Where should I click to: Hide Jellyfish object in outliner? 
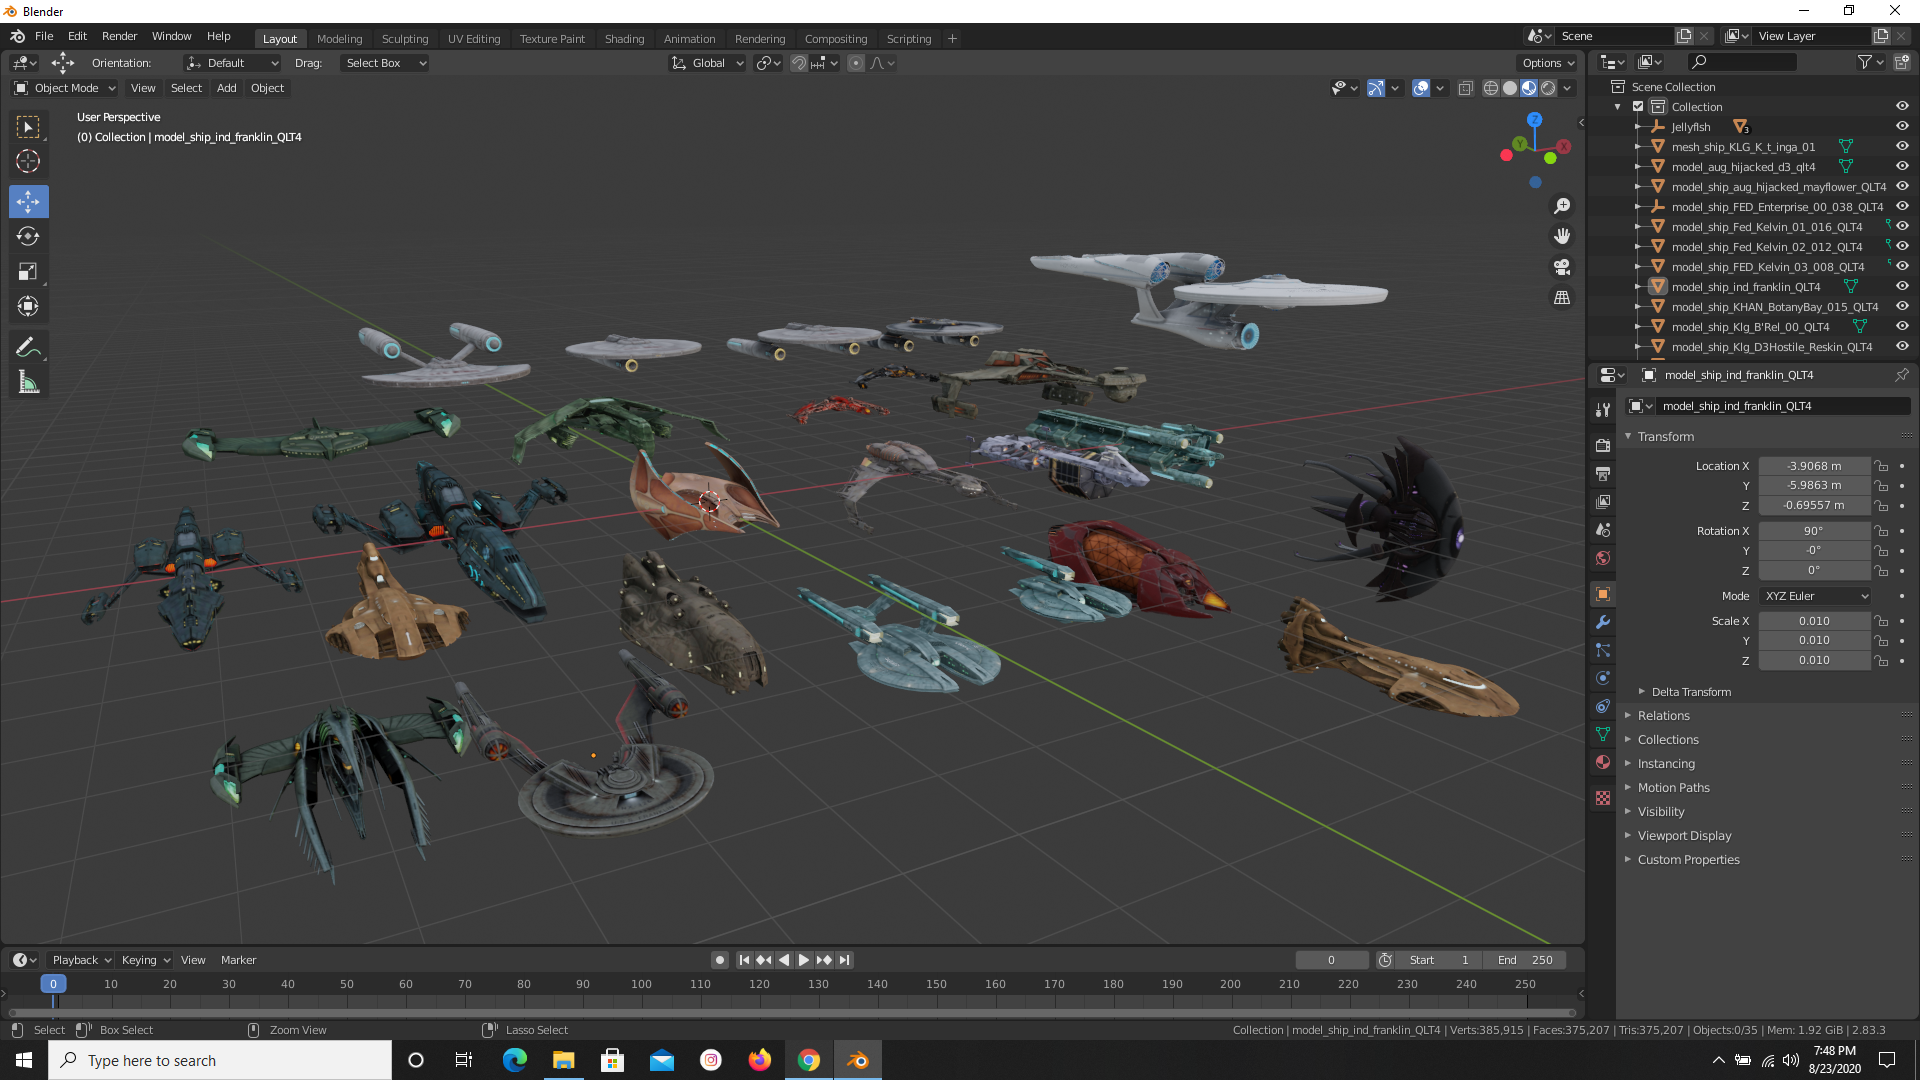[x=1902, y=127]
